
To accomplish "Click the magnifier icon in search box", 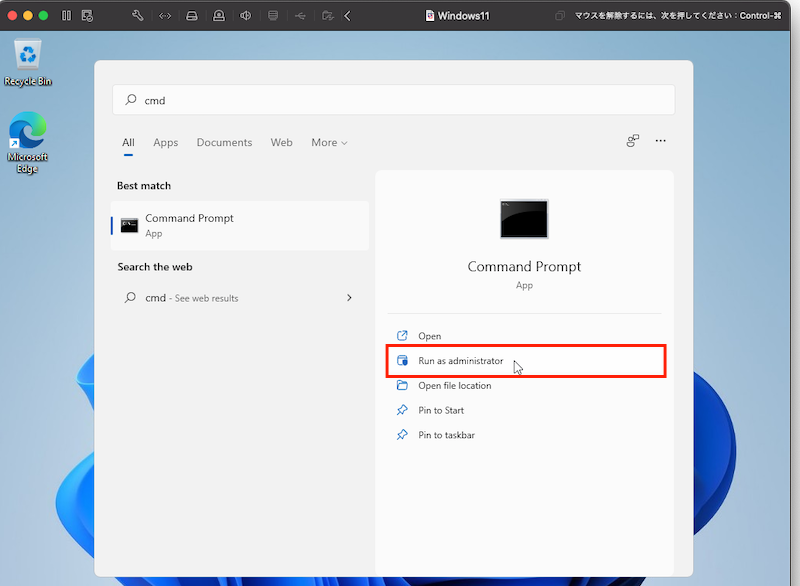I will [x=131, y=99].
